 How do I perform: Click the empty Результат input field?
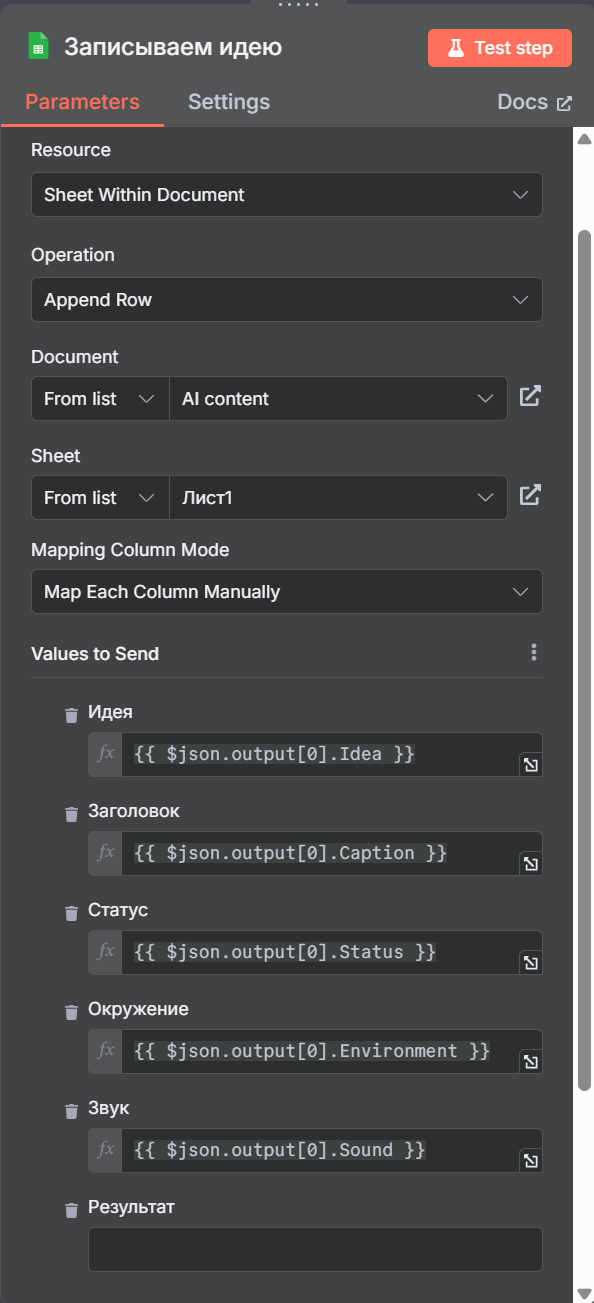(315, 1249)
